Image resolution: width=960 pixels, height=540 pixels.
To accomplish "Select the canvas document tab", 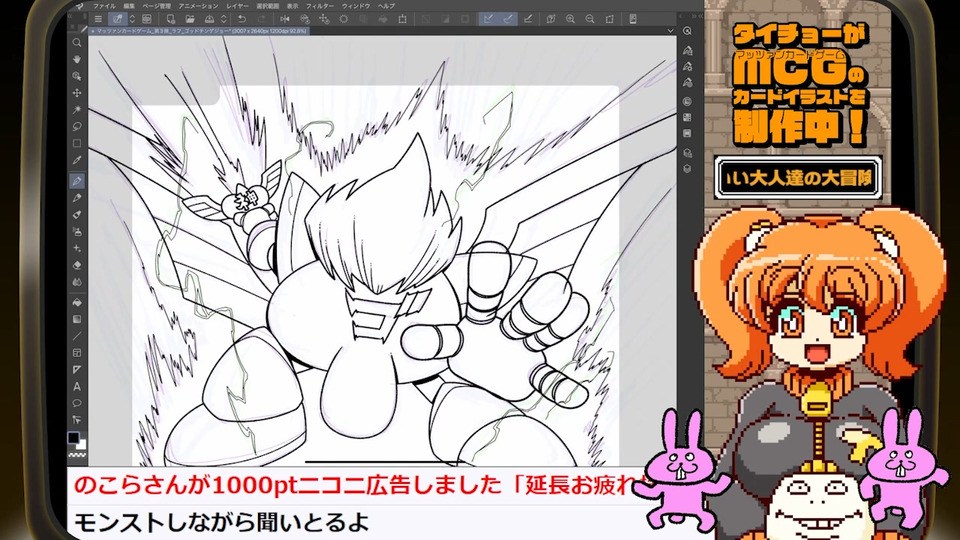I will pyautogui.click(x=199, y=31).
